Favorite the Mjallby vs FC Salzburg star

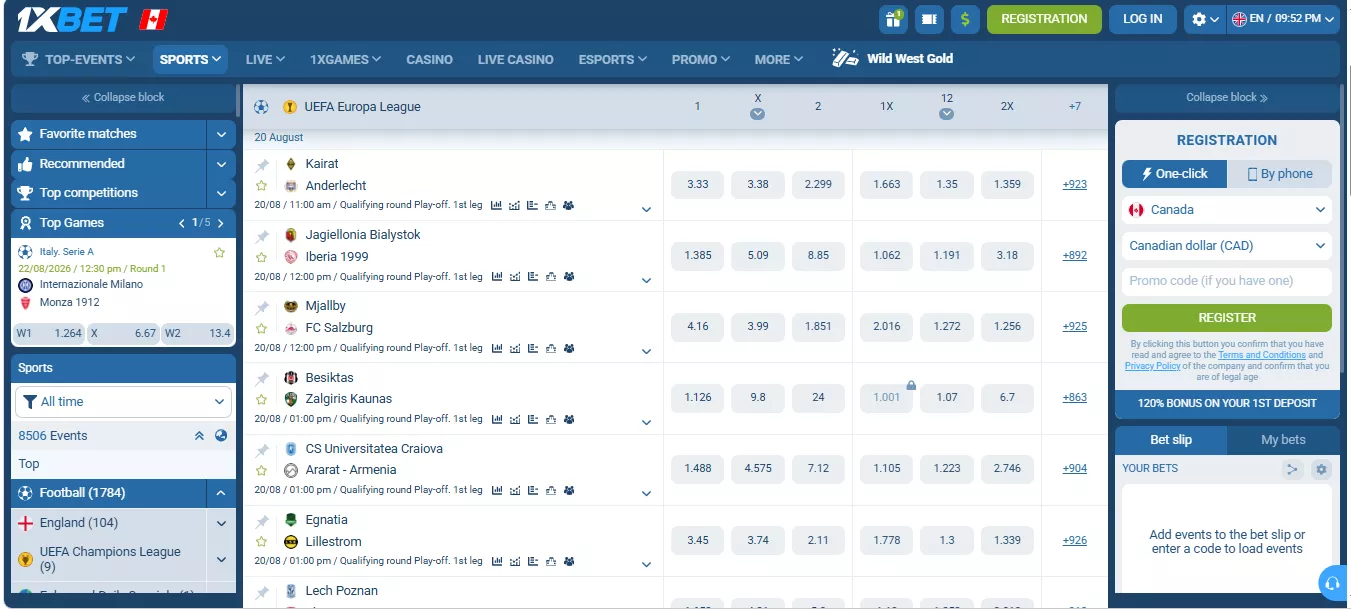262,328
